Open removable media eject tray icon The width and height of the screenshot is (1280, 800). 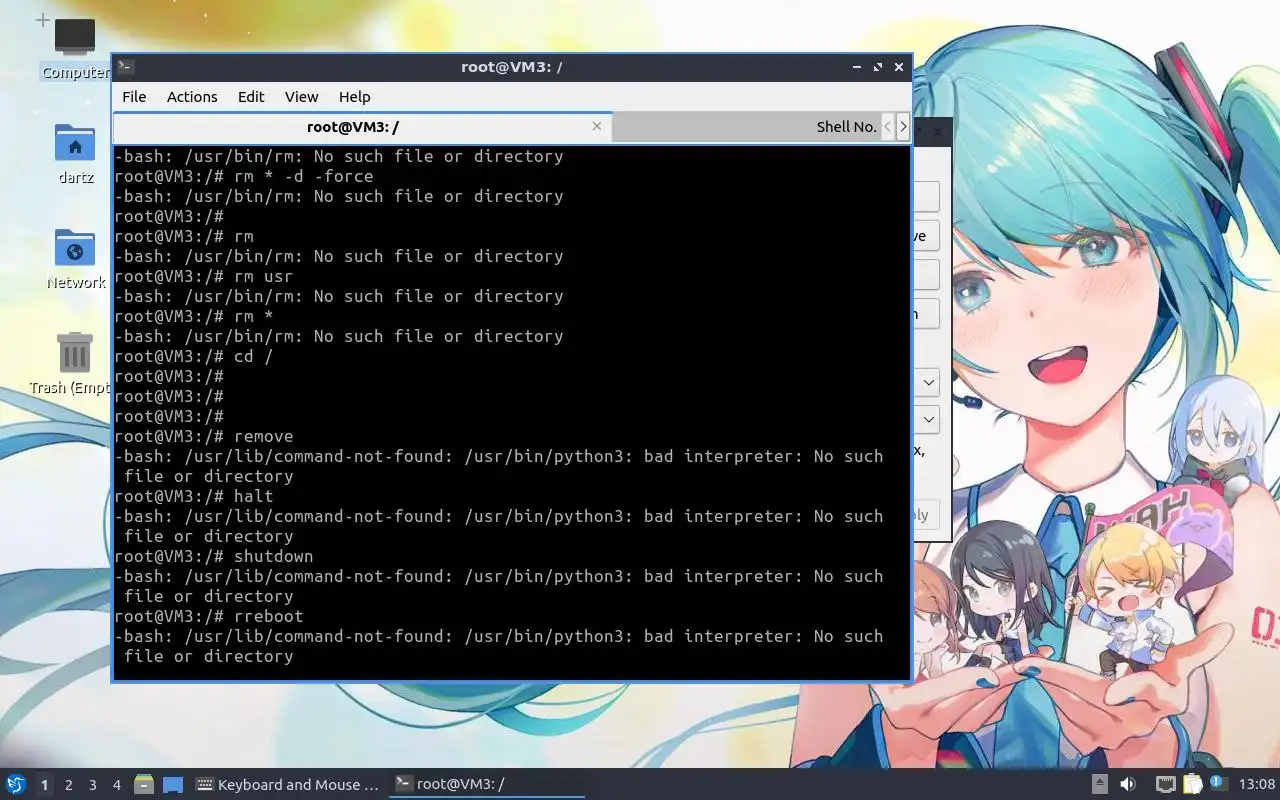[x=1099, y=784]
